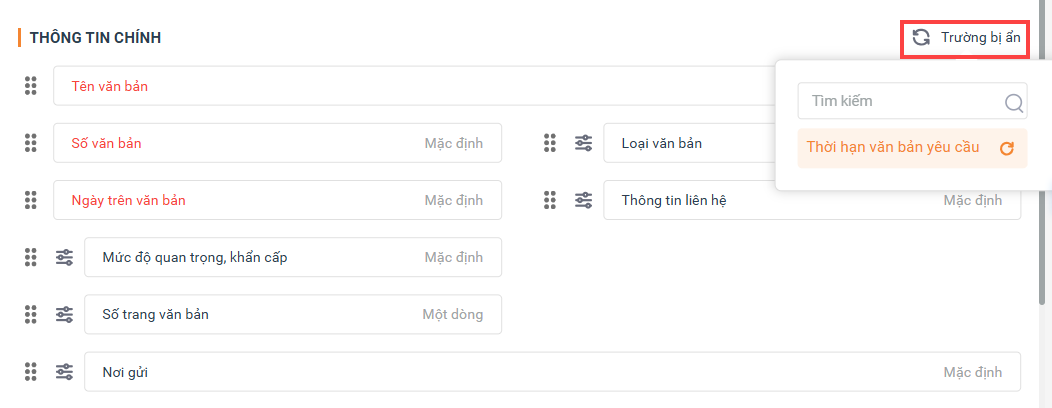Viewport: 1052px width, 408px height.
Task: Restore the hidden field Thời hạn văn bản yêu cầu
Action: pyautogui.click(x=1007, y=148)
